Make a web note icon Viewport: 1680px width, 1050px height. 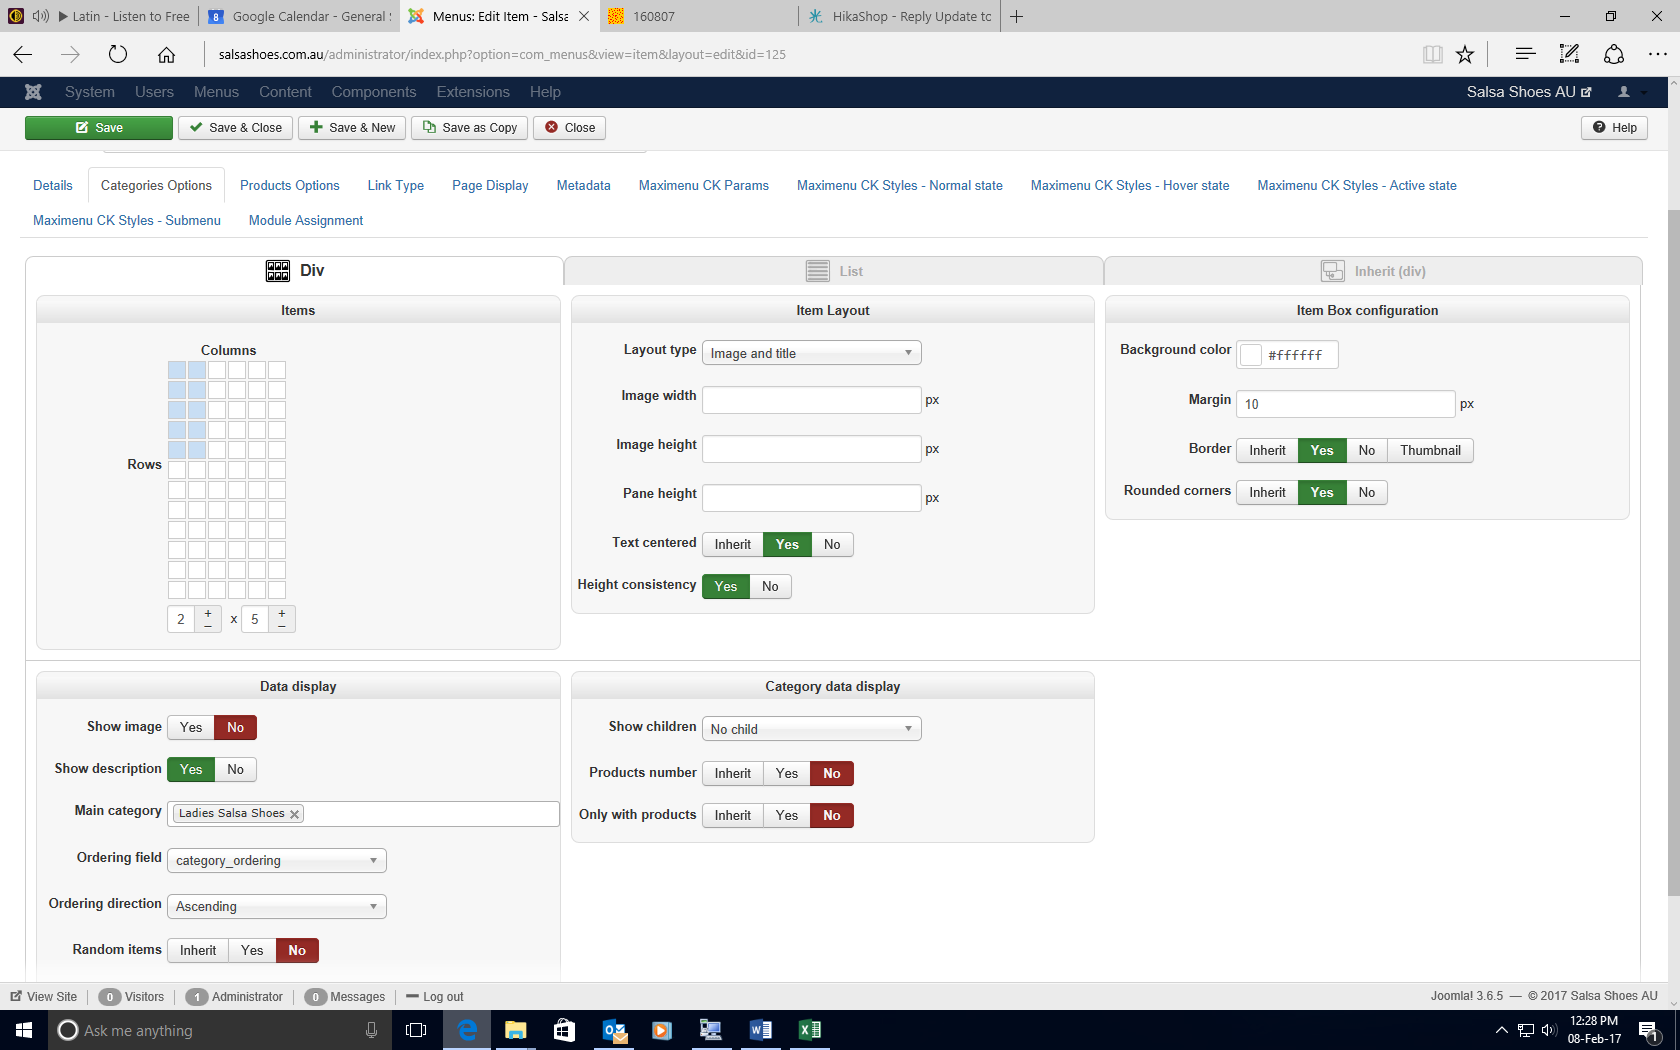pyautogui.click(x=1569, y=54)
